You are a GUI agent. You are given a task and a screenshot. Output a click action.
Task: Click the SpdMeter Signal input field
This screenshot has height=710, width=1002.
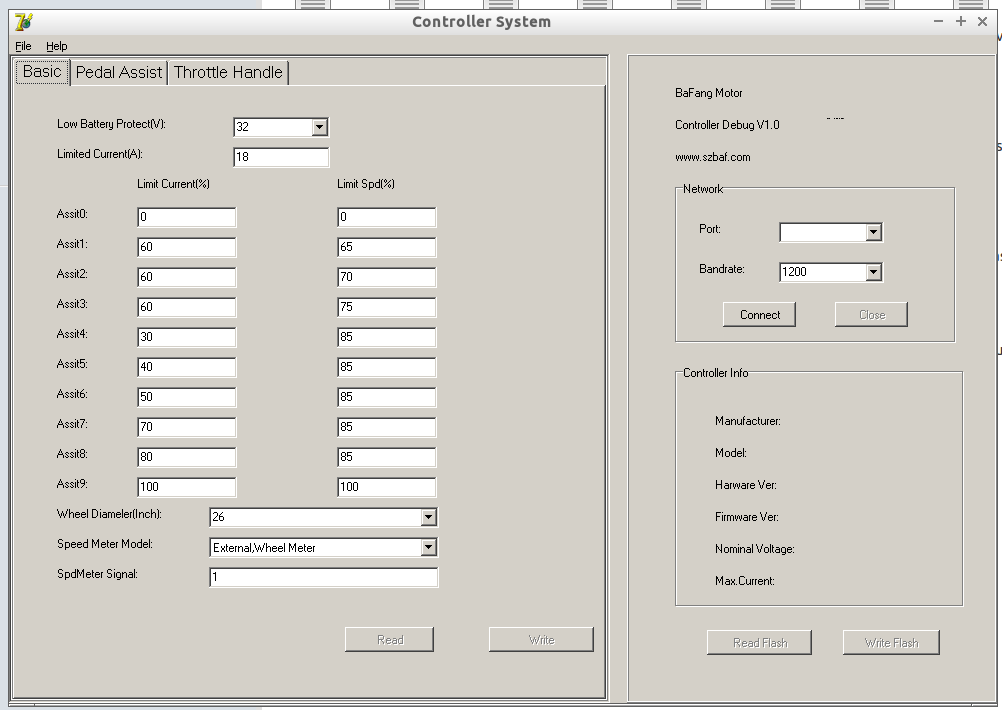pyautogui.click(x=323, y=577)
